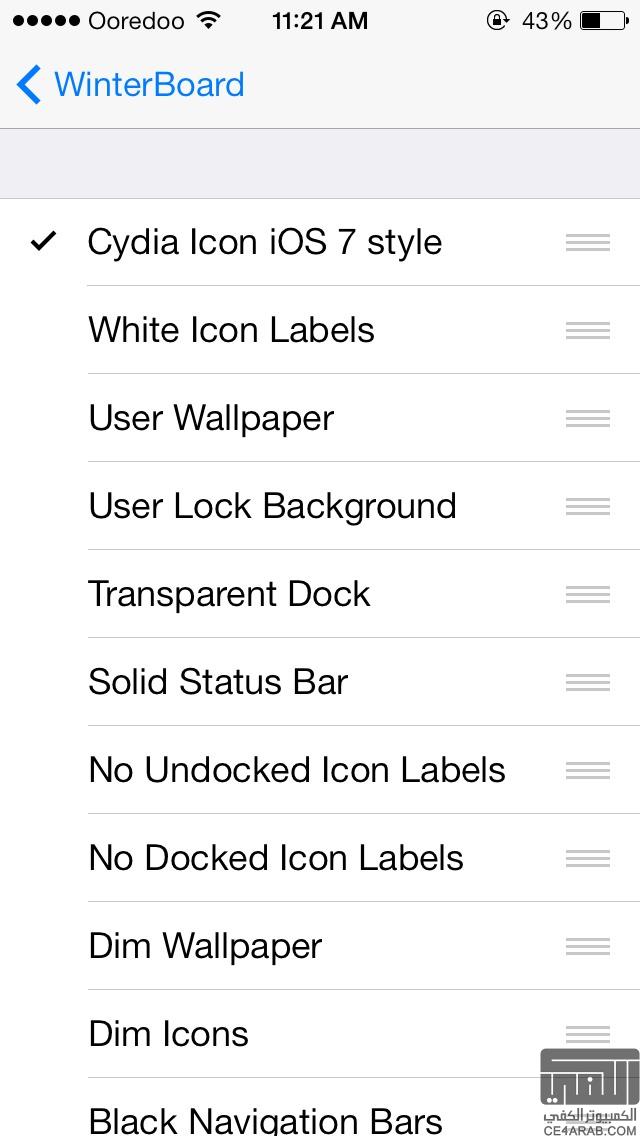Tap the reorder handle for Cydia Icon iOS 7 style

pos(587,242)
